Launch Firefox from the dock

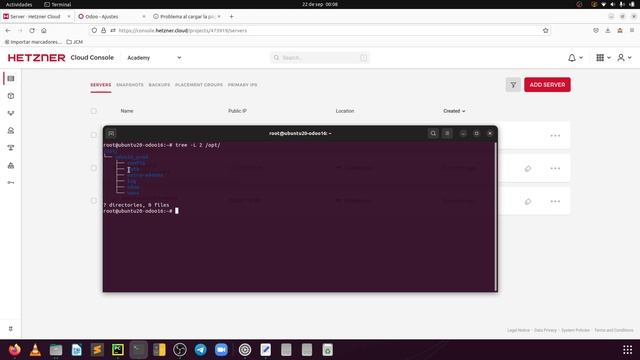pyautogui.click(x=15, y=350)
